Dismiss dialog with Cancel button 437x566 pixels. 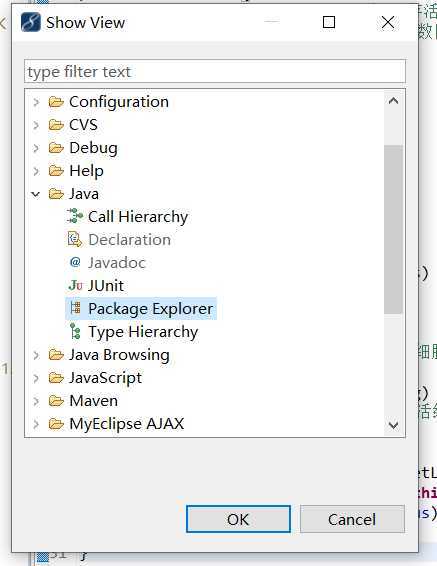[352, 519]
